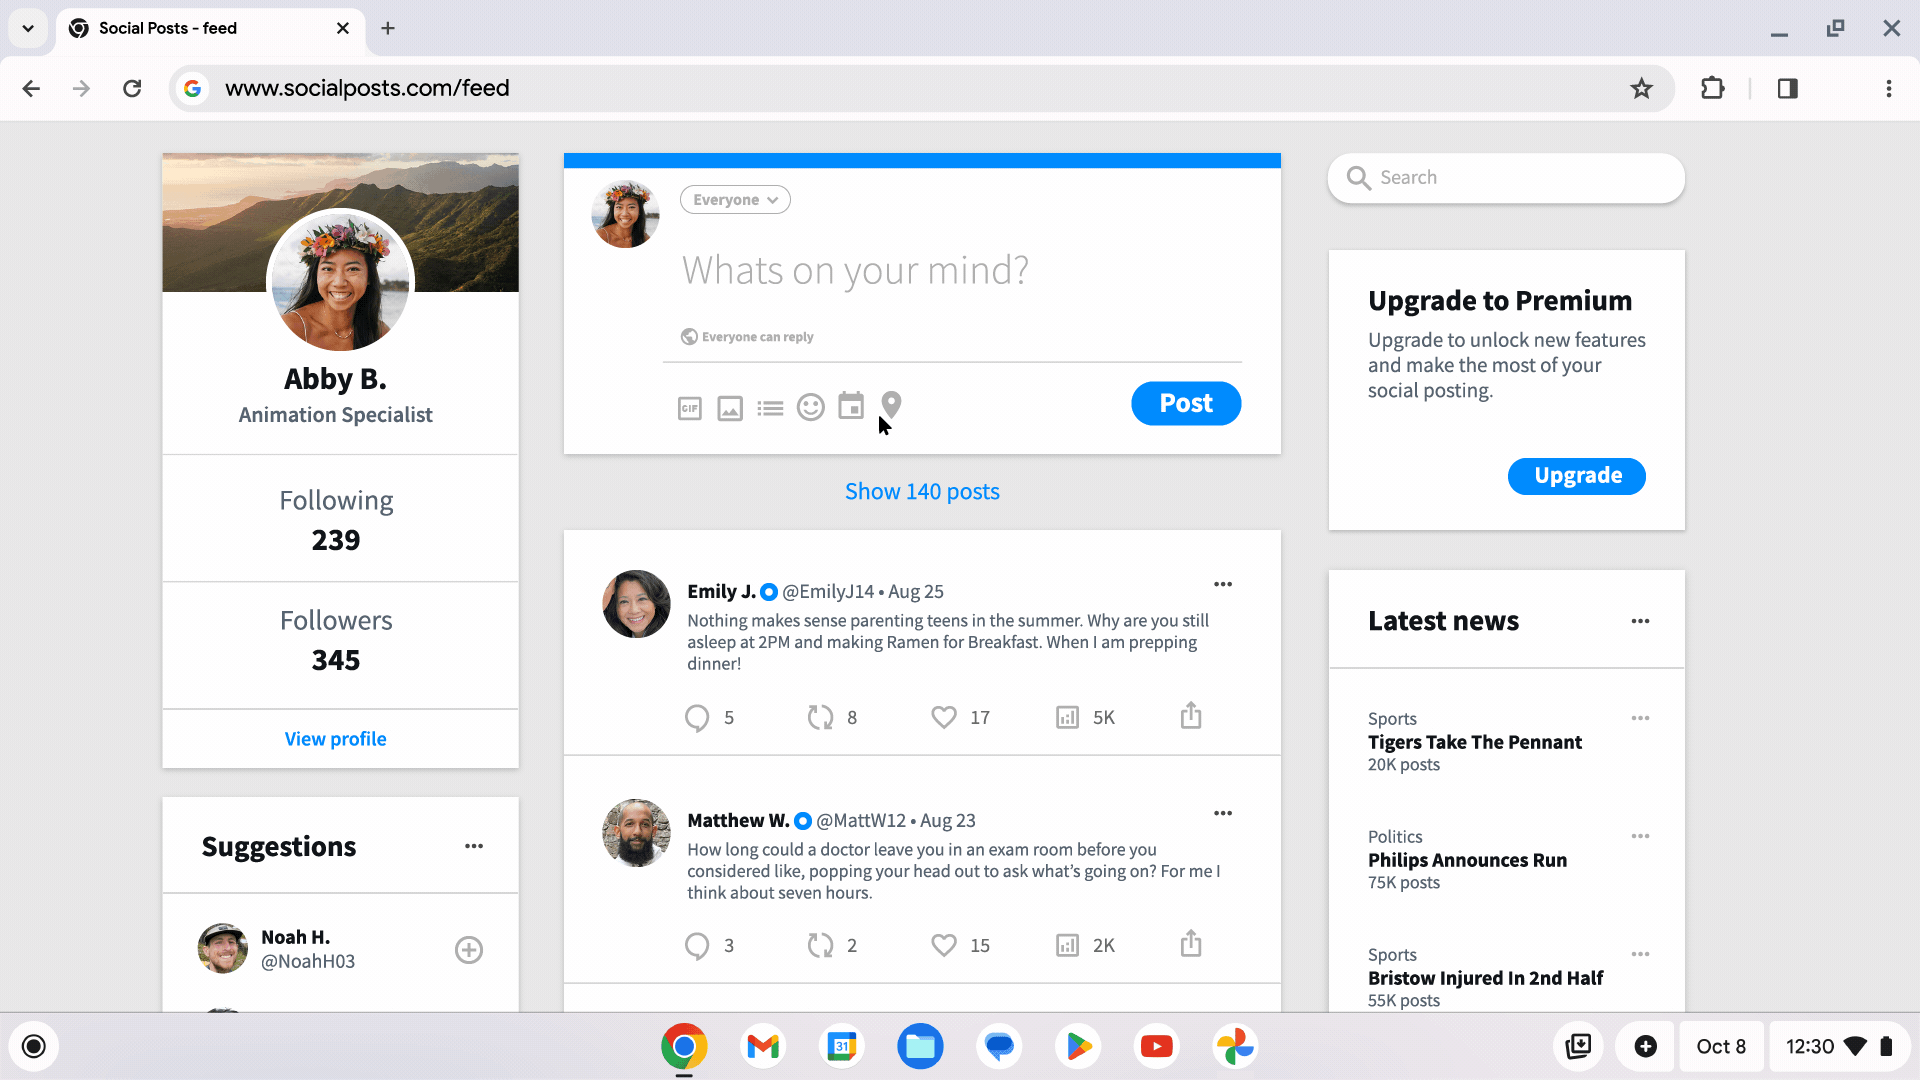
Task: Repost Emily J.'s post
Action: [820, 717]
